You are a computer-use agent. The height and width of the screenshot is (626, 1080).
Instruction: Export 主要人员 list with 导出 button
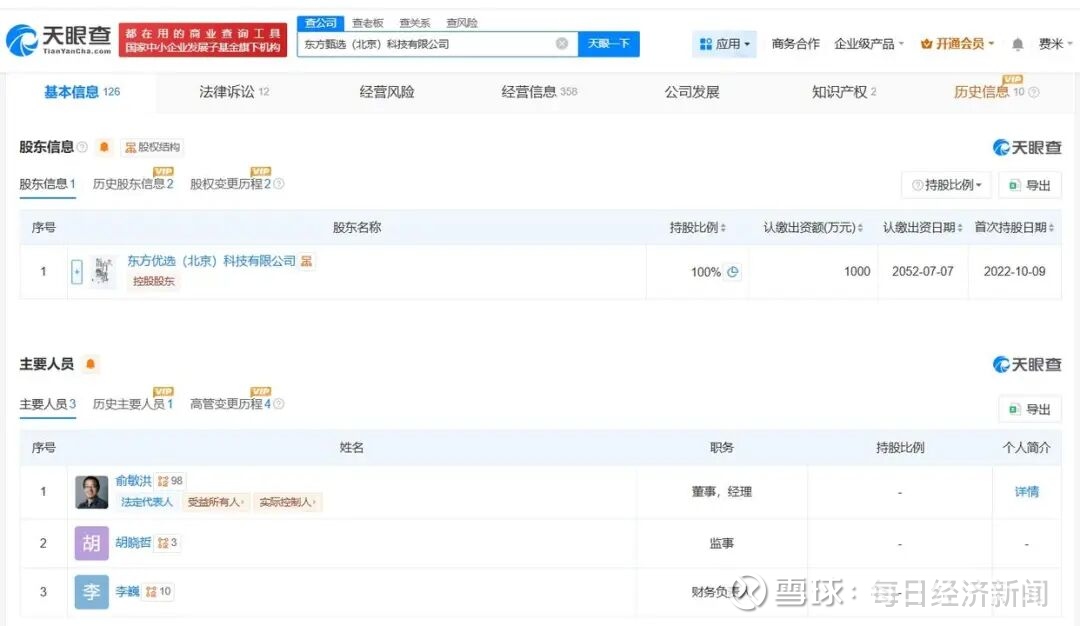1030,408
